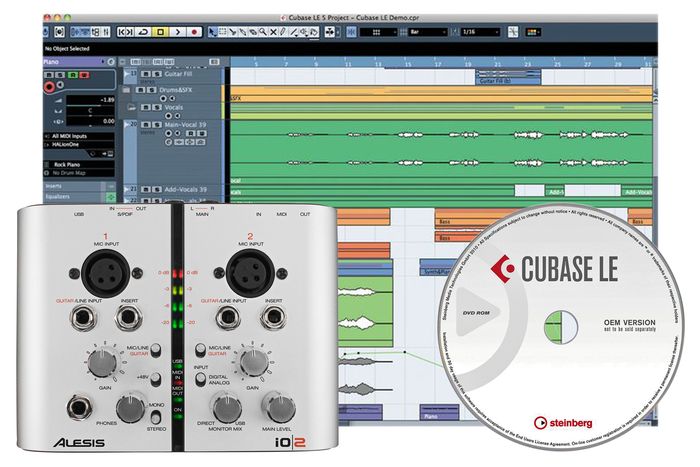Click bar 25 on the ruler

click(x=558, y=64)
